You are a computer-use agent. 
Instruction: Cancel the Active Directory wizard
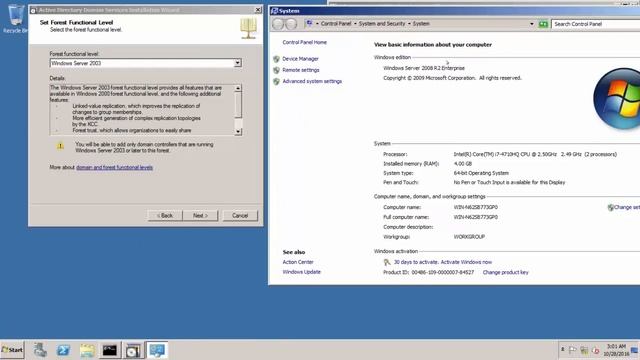(x=240, y=216)
